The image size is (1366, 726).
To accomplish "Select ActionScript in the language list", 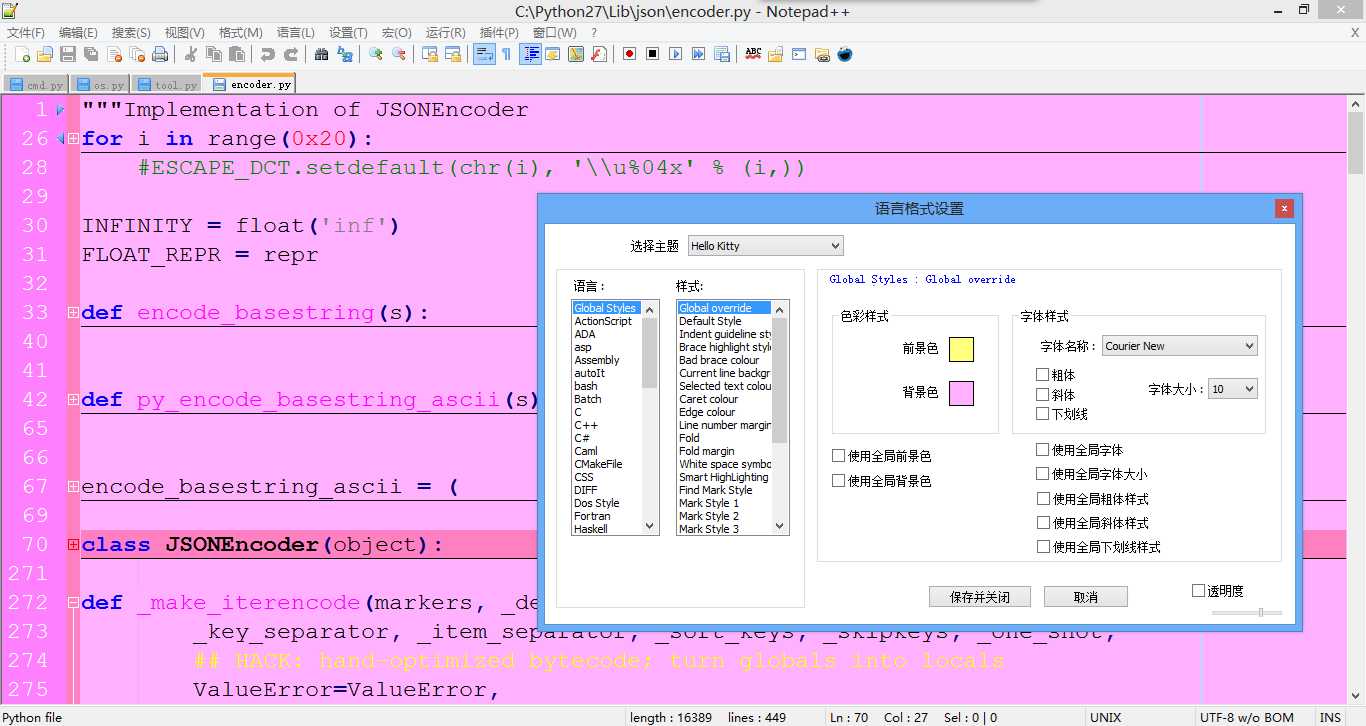I will coord(607,321).
